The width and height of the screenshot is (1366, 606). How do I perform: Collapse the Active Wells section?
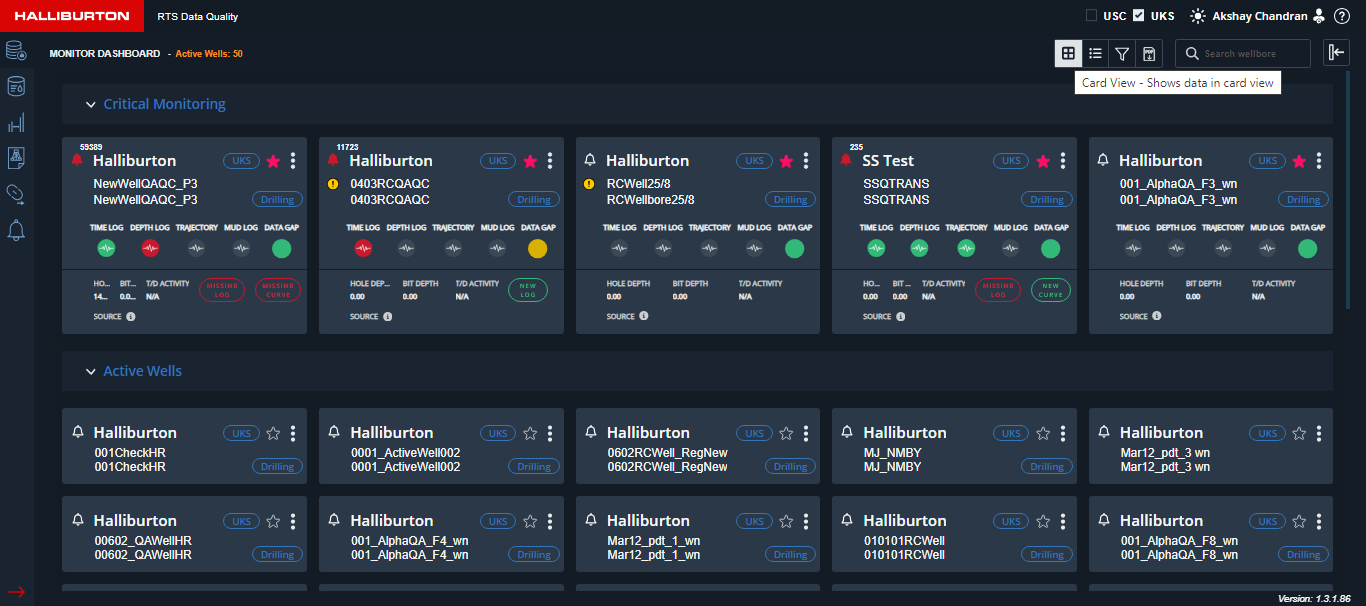tap(91, 371)
